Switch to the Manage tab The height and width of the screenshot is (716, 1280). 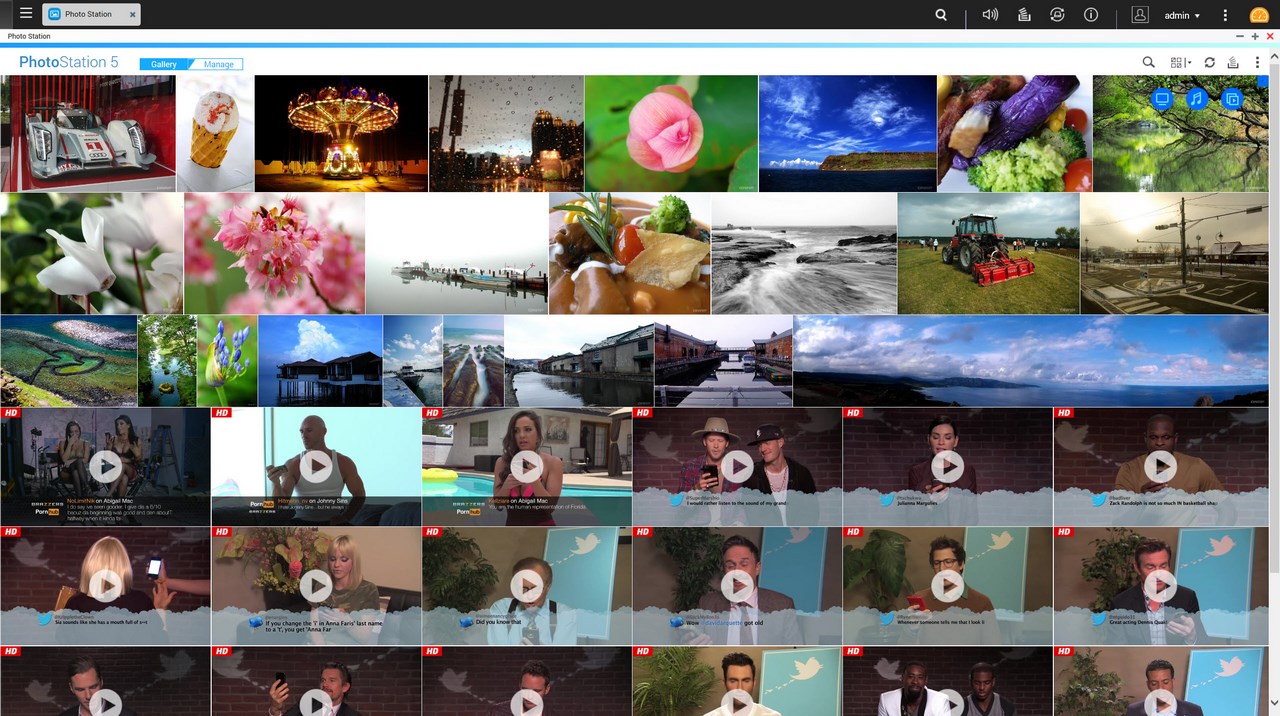(219, 64)
